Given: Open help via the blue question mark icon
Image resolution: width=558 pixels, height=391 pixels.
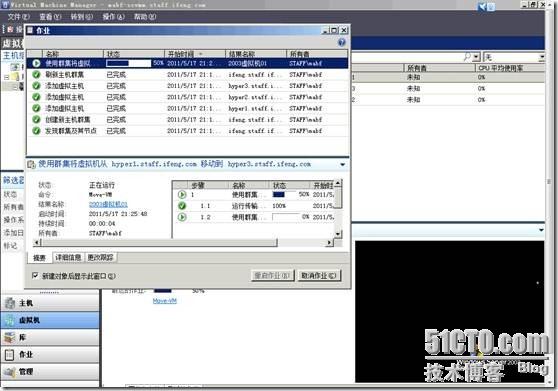Looking at the screenshot, I should tap(342, 42).
